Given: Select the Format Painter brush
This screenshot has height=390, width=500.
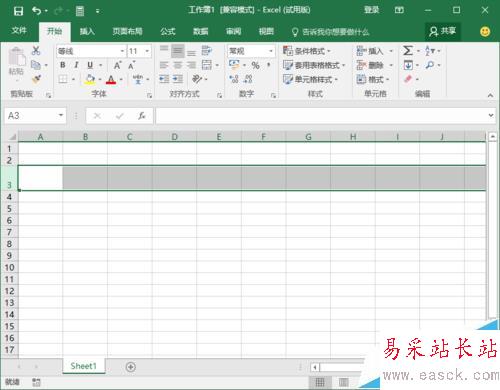Looking at the screenshot, I should coord(36,79).
